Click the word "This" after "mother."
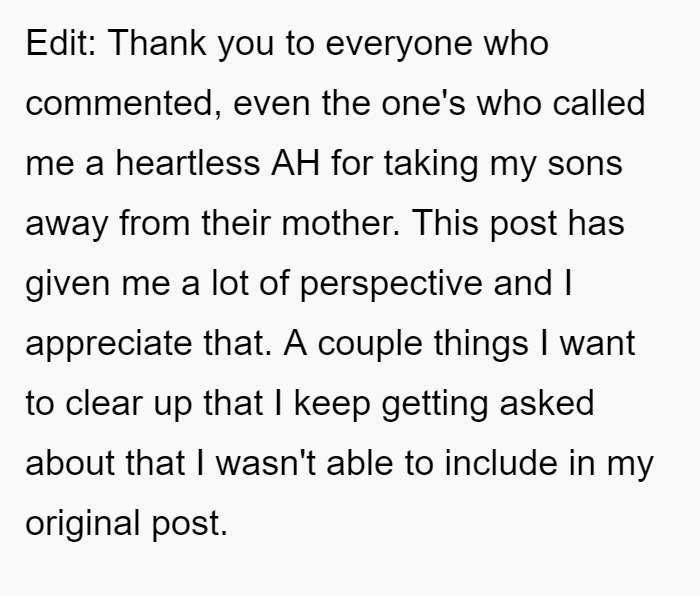 [445, 222]
